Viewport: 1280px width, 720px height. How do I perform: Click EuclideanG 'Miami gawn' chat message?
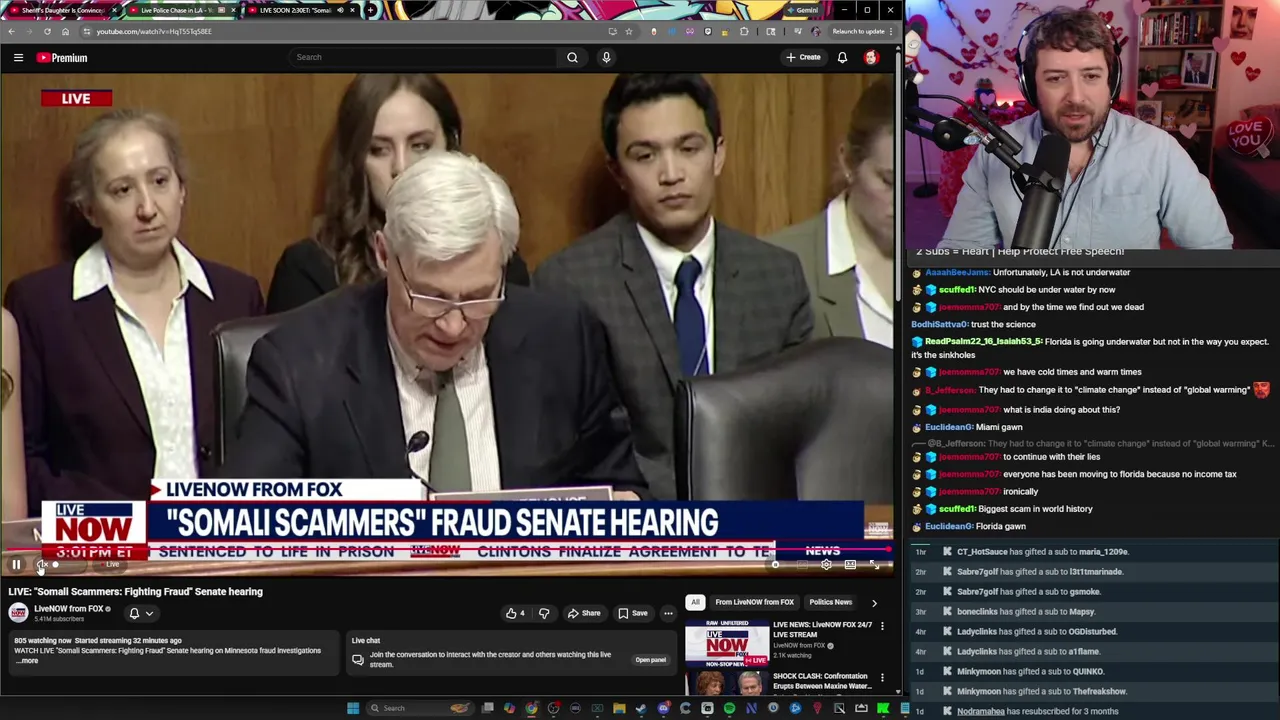pyautogui.click(x=968, y=427)
